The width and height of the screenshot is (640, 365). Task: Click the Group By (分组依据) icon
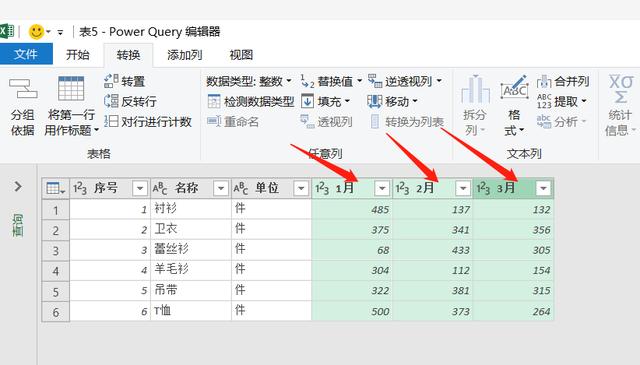coord(23,89)
